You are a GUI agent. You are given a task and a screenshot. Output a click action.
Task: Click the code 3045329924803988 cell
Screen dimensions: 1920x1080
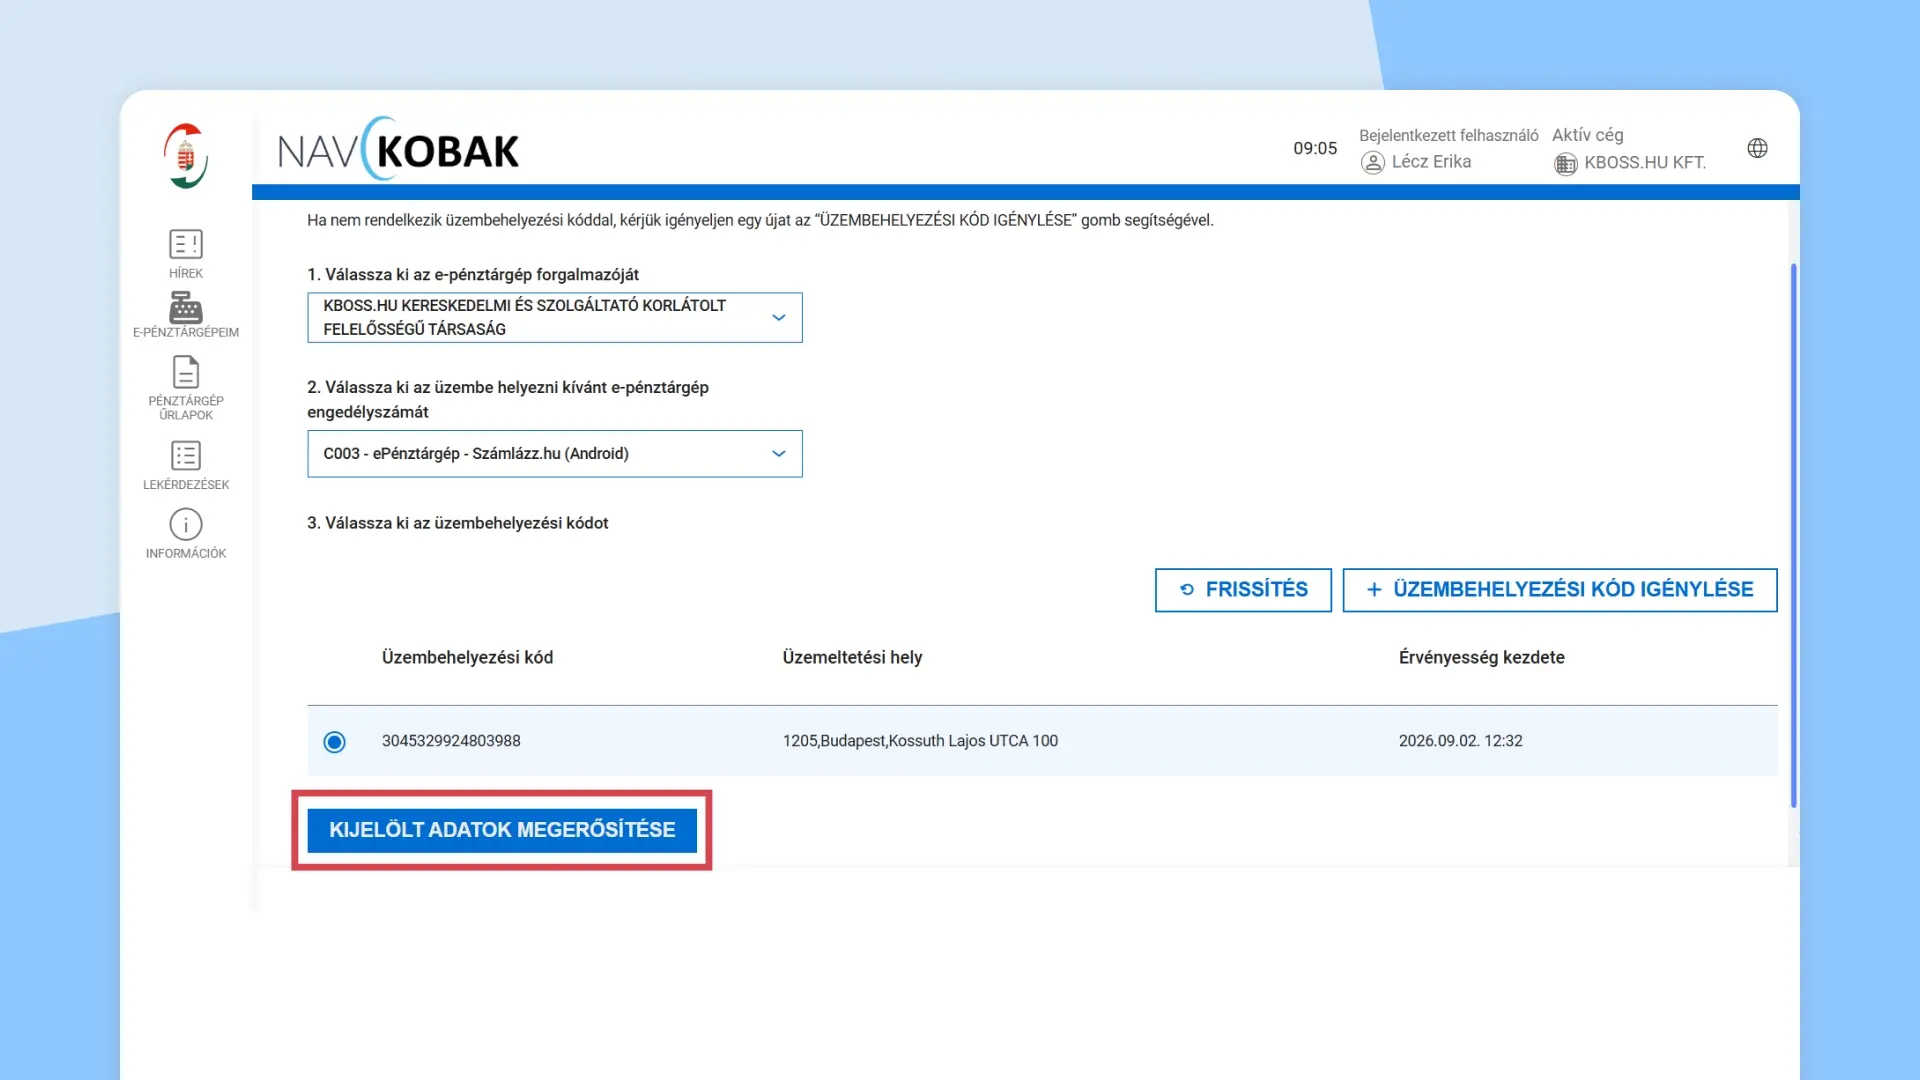click(x=451, y=741)
